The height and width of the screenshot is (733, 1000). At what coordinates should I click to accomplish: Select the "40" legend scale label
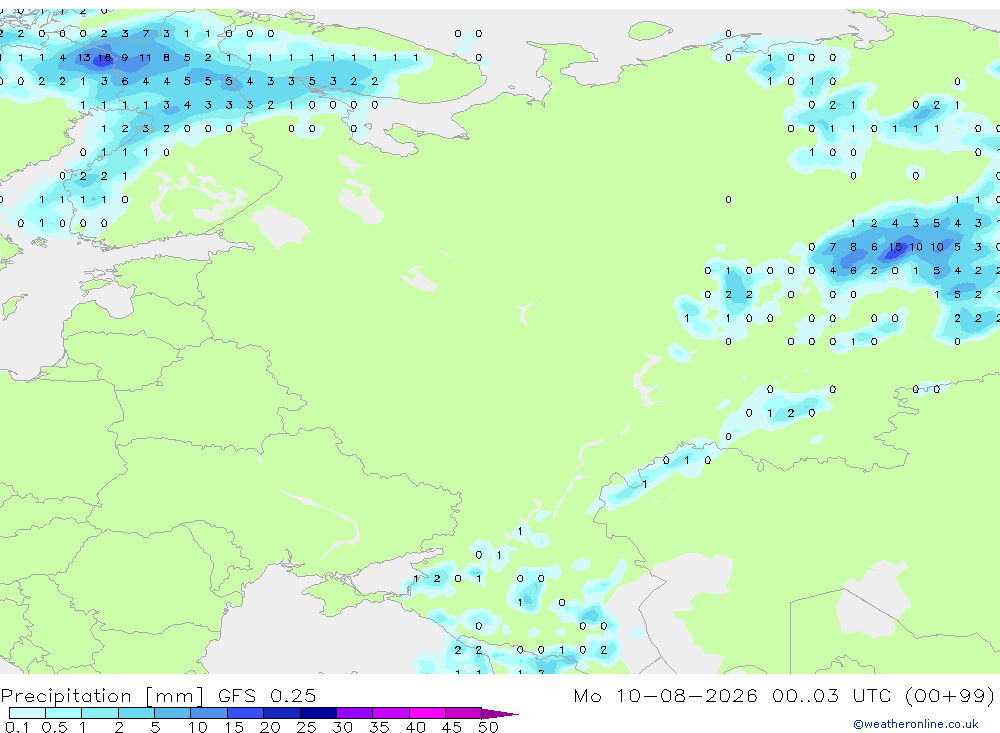tap(415, 727)
